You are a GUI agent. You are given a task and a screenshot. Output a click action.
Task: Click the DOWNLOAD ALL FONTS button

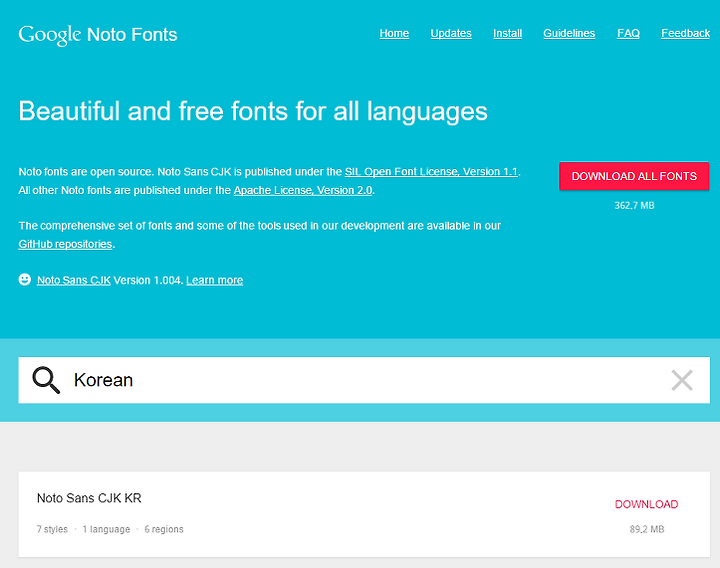coord(634,176)
